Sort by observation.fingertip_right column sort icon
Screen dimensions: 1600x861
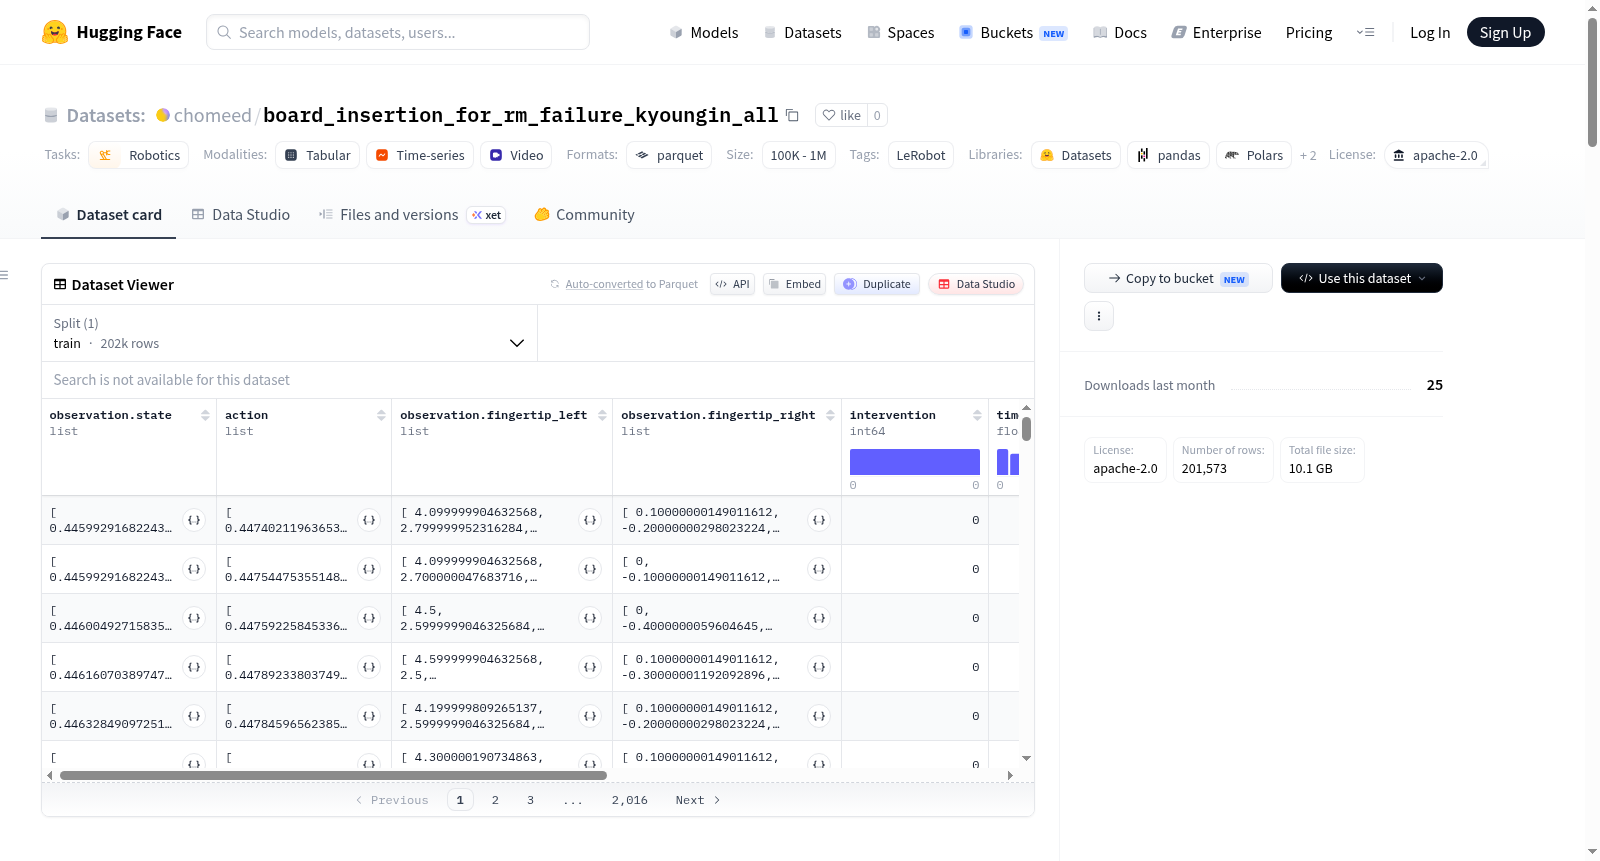[x=830, y=415]
